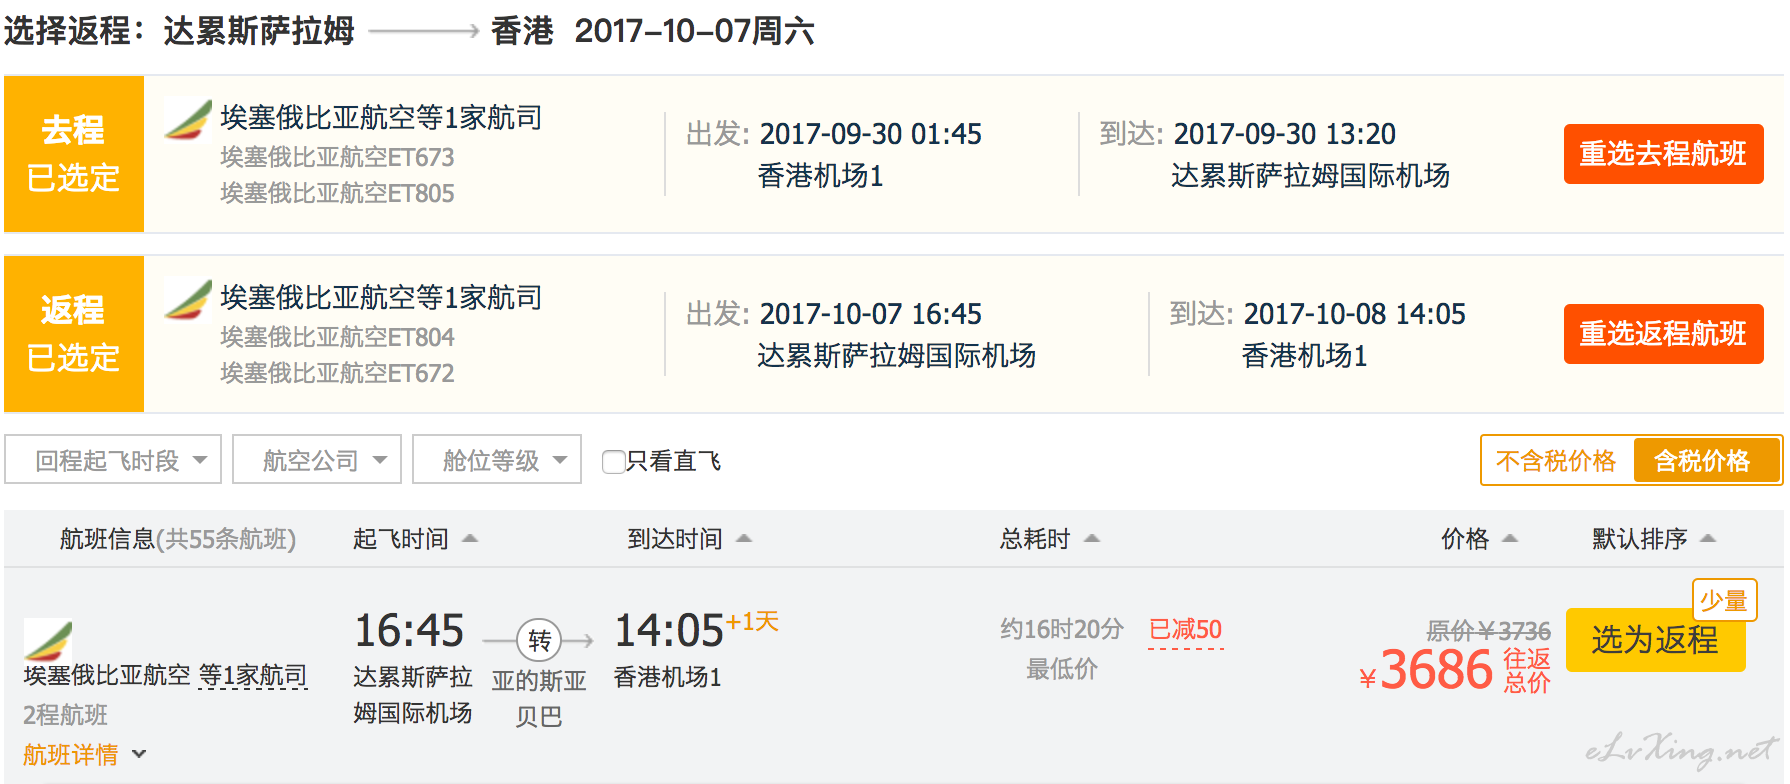Click 重选返程航班 button
Viewport: 1790px width, 784px height.
coord(1663,334)
